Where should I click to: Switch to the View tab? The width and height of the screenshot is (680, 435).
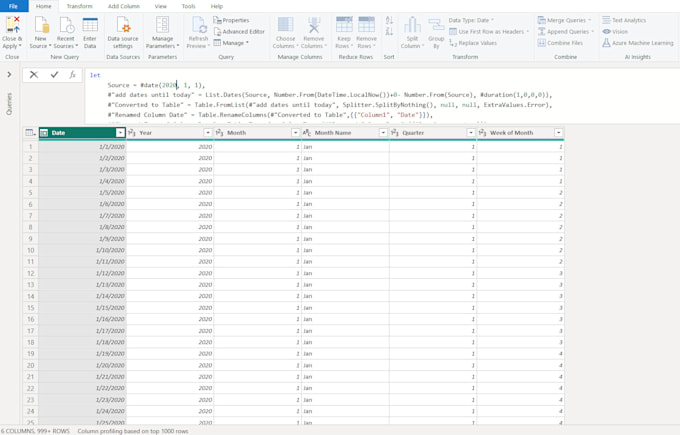pyautogui.click(x=160, y=6)
